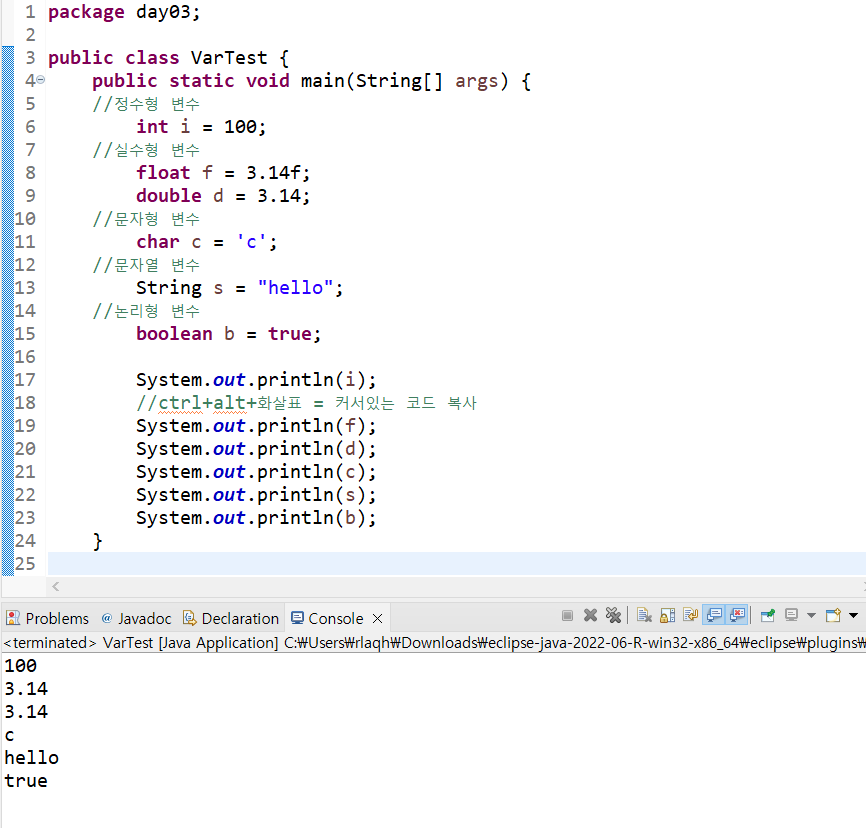Image resolution: width=866 pixels, height=828 pixels.
Task: Click on 'package day03;' line
Action: tap(124, 12)
